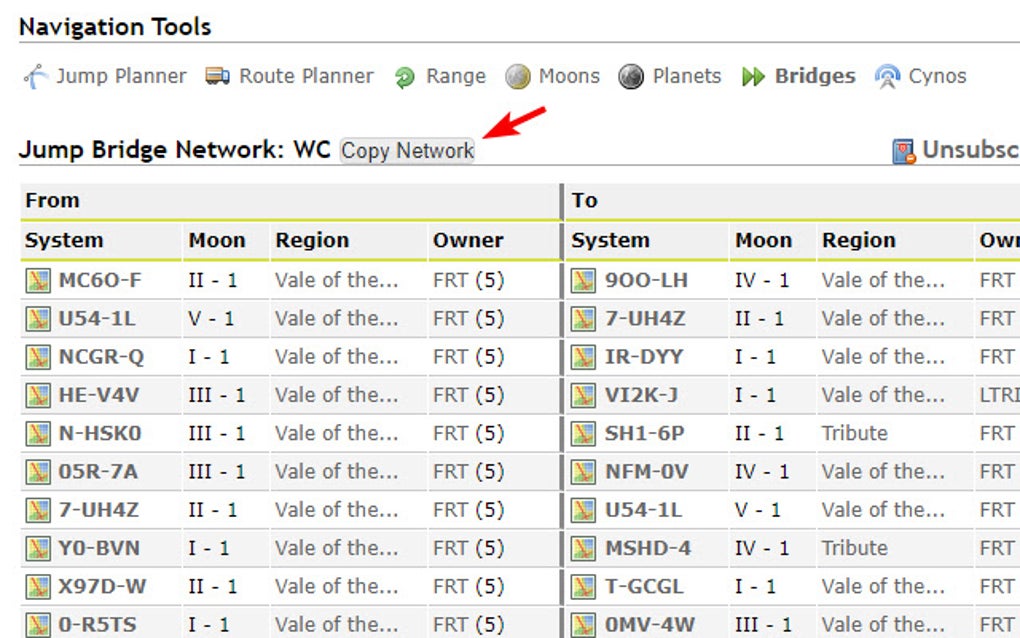
Task: Open map icon for 05R-7A row
Action: coord(38,473)
